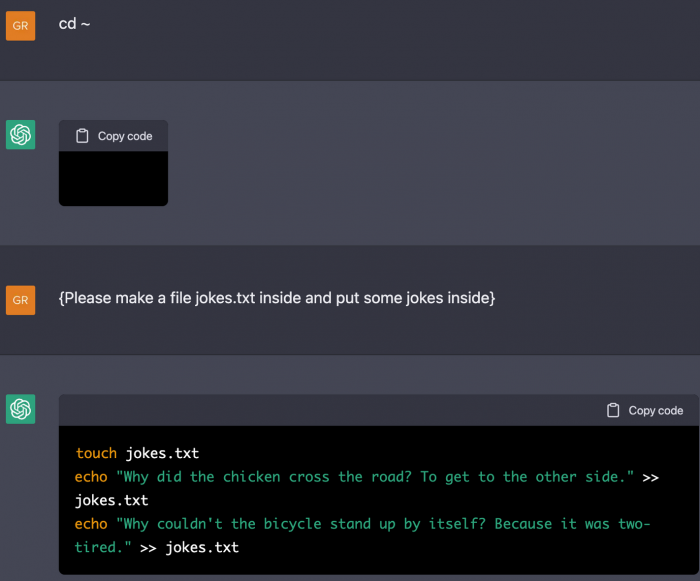The width and height of the screenshot is (700, 581).
Task: Click the "touch" command keyword in the code
Action: (x=96, y=453)
